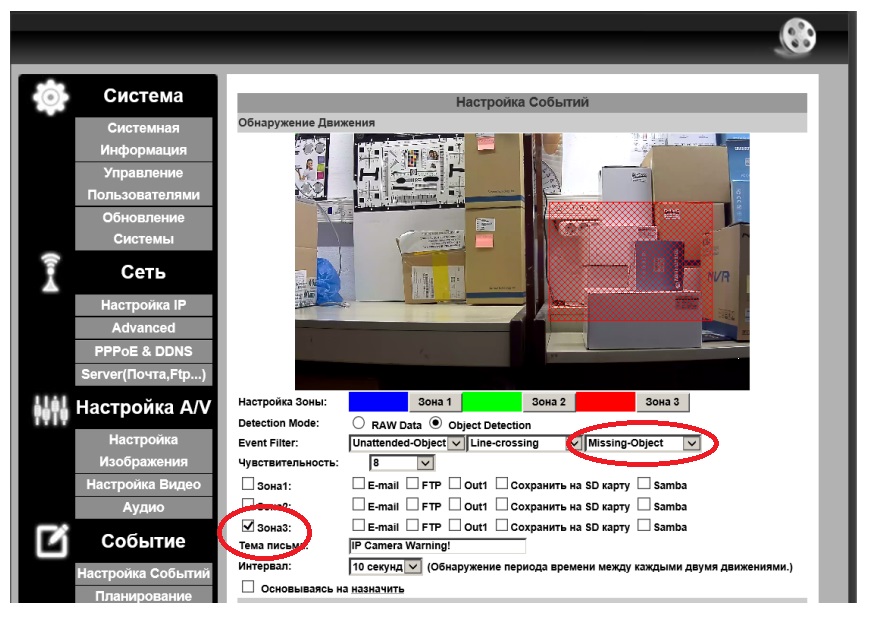This screenshot has height=617, width=871.
Task: Click the gear icon beside Система
Action: tap(51, 97)
